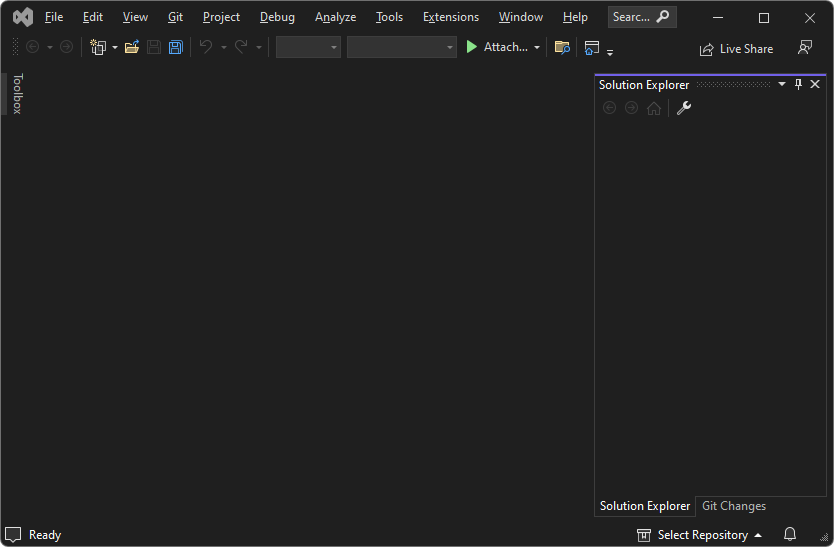Click the Navigate Backward arrow in toolbar

coord(32,47)
